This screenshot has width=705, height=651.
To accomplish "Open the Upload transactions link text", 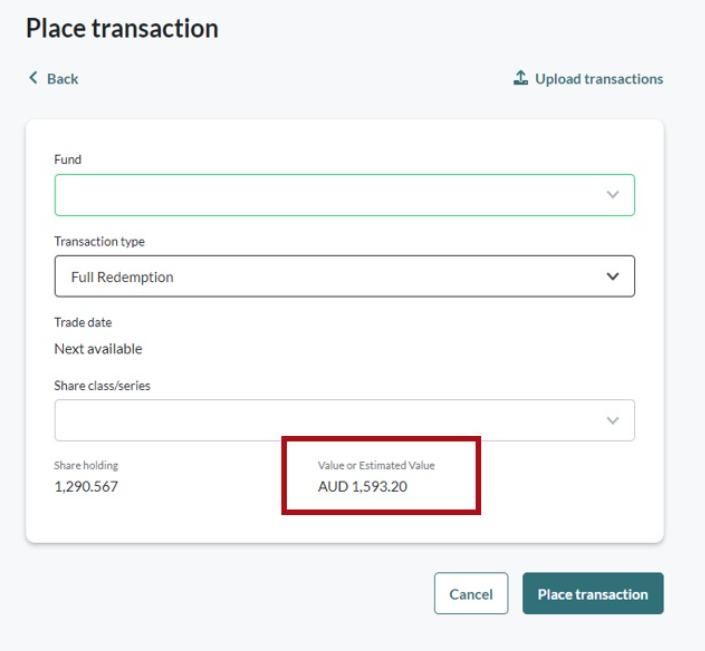I will (x=598, y=79).
